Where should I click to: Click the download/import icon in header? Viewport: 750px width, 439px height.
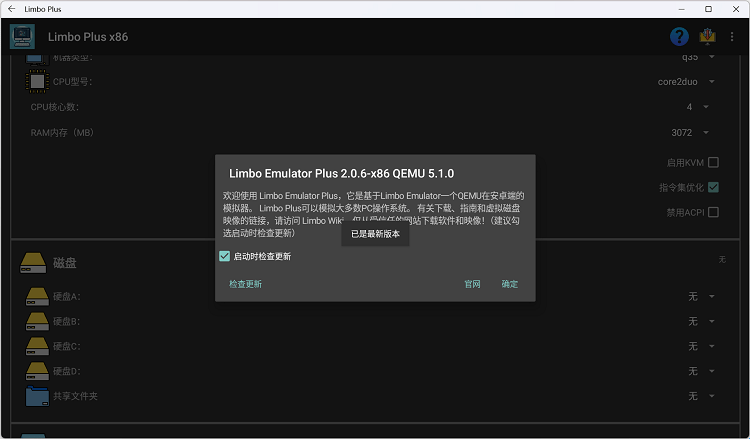(707, 36)
